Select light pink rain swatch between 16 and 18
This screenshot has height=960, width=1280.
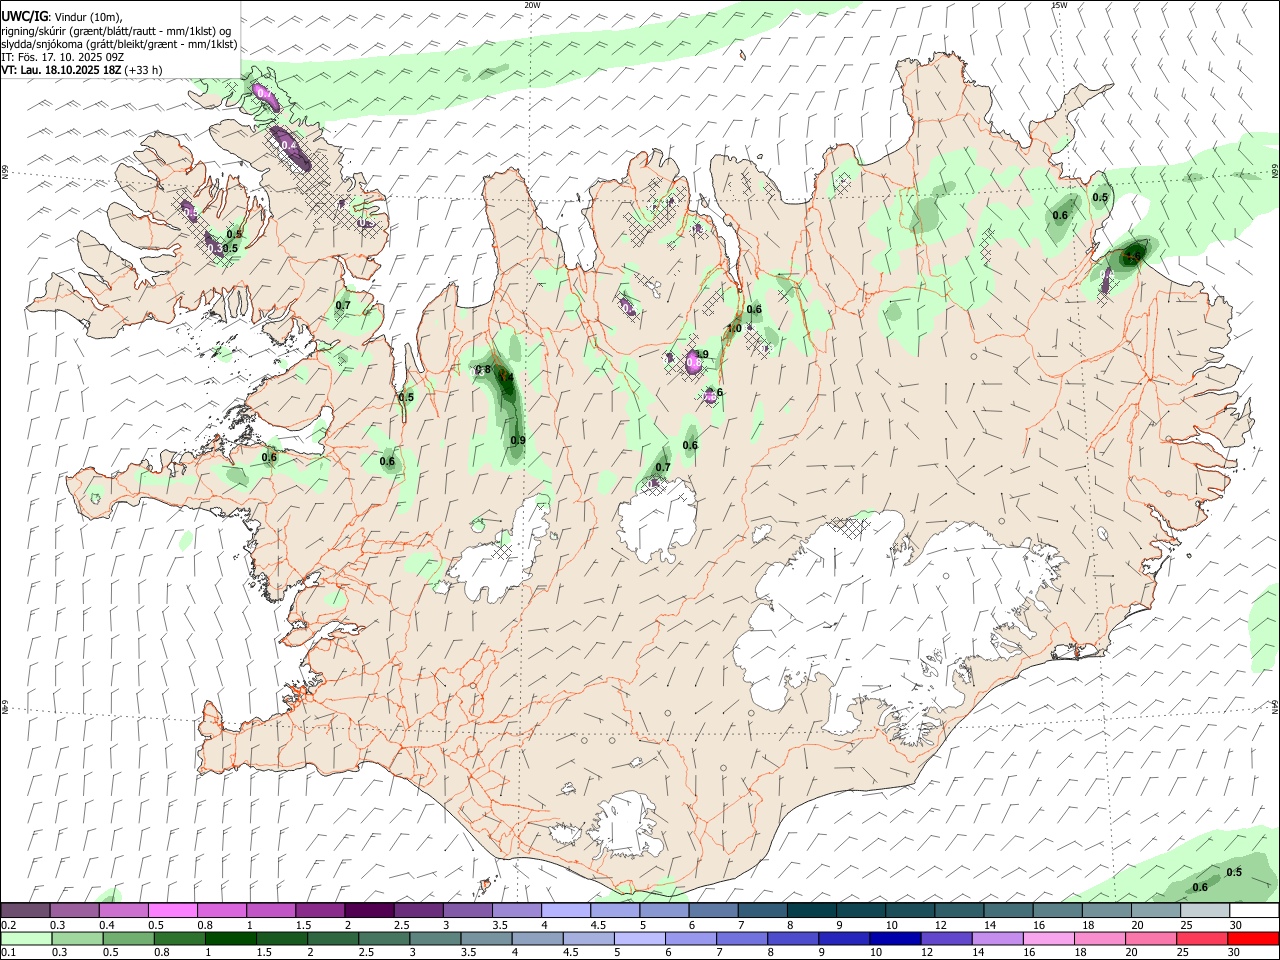point(1047,938)
